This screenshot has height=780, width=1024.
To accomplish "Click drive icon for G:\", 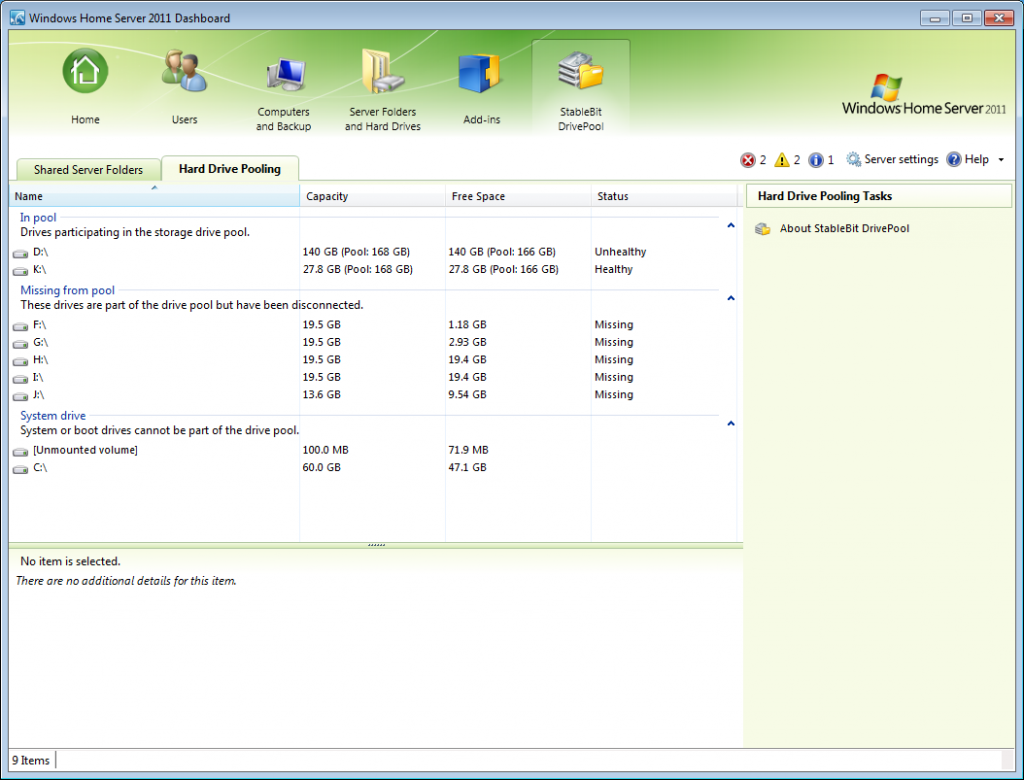I will point(20,343).
